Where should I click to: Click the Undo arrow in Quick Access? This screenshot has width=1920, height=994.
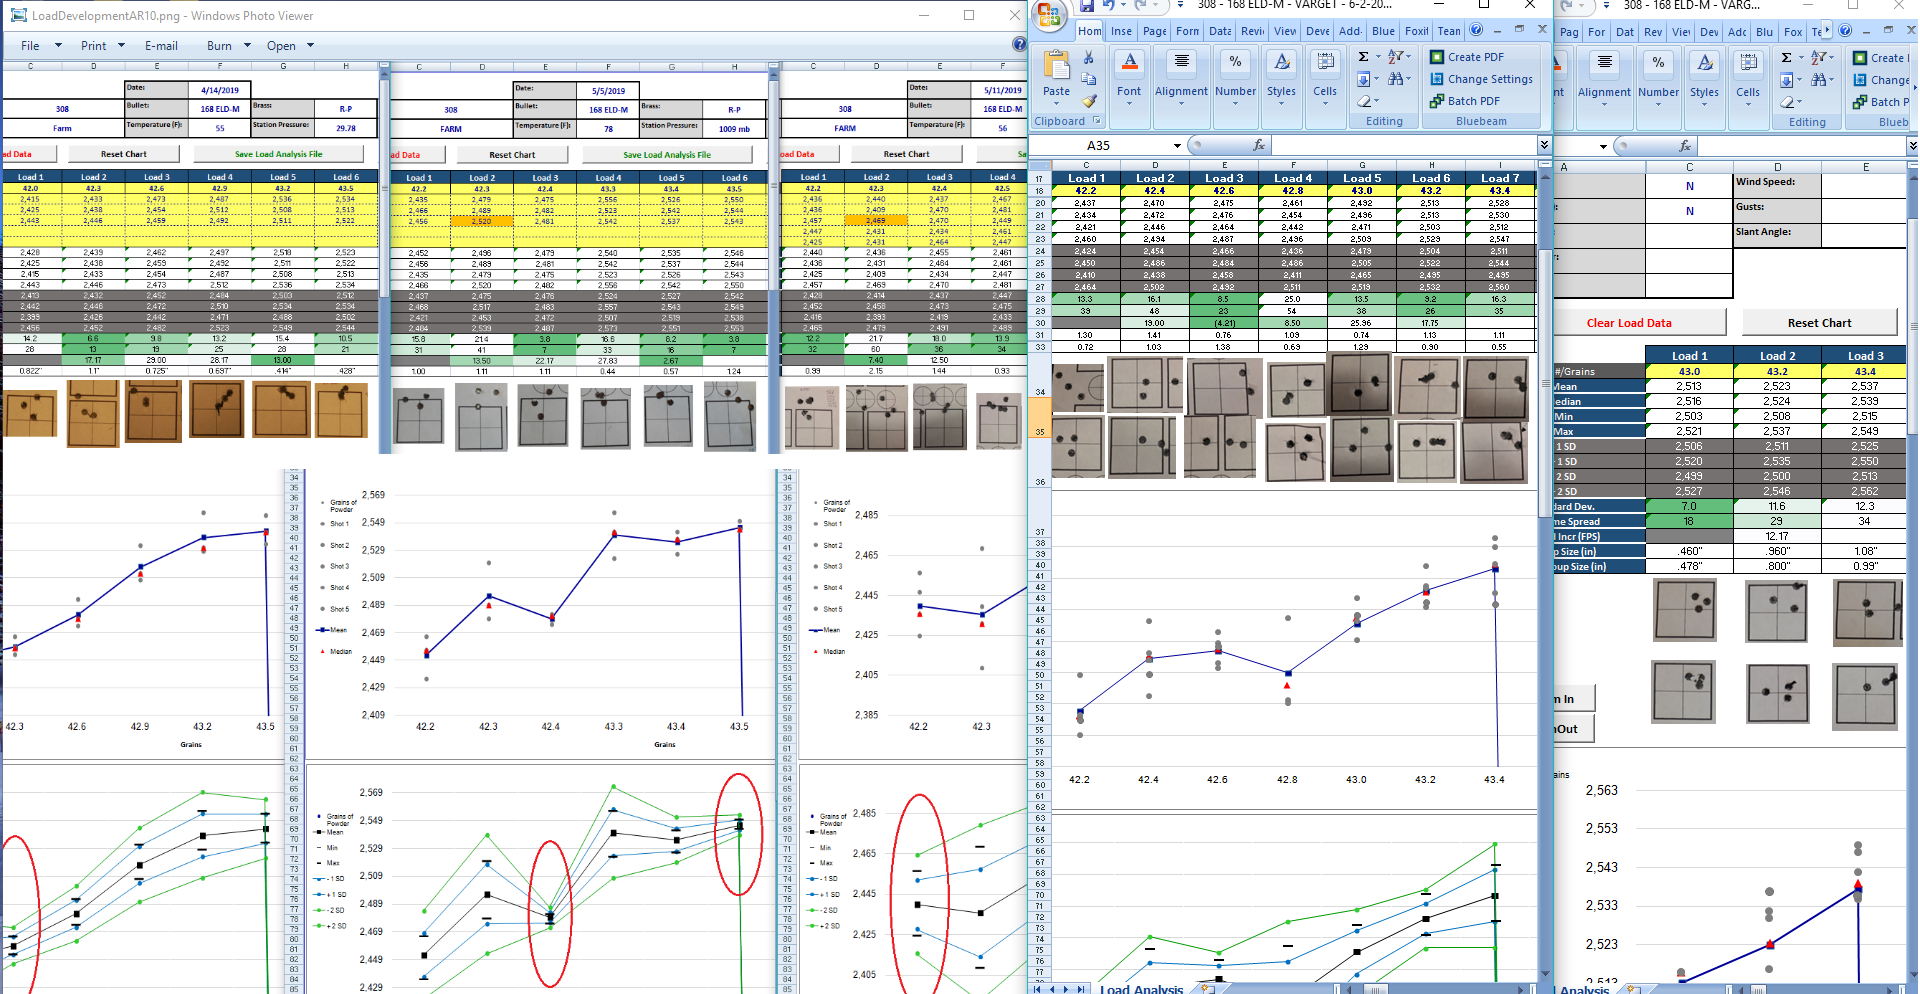pos(1109,6)
